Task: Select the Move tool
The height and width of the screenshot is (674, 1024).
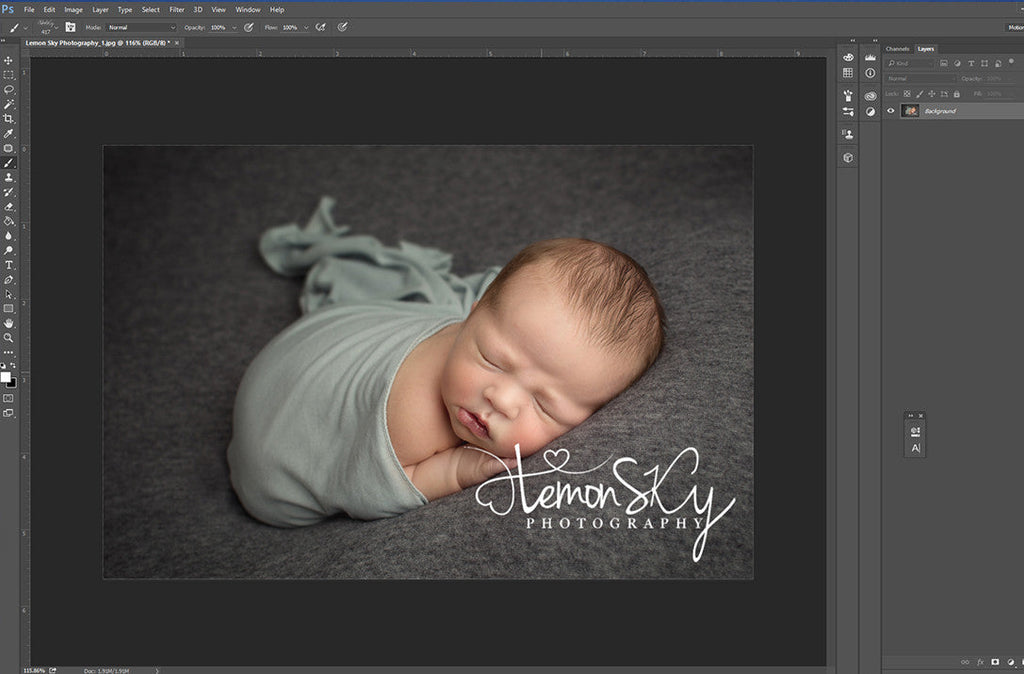Action: (x=9, y=60)
